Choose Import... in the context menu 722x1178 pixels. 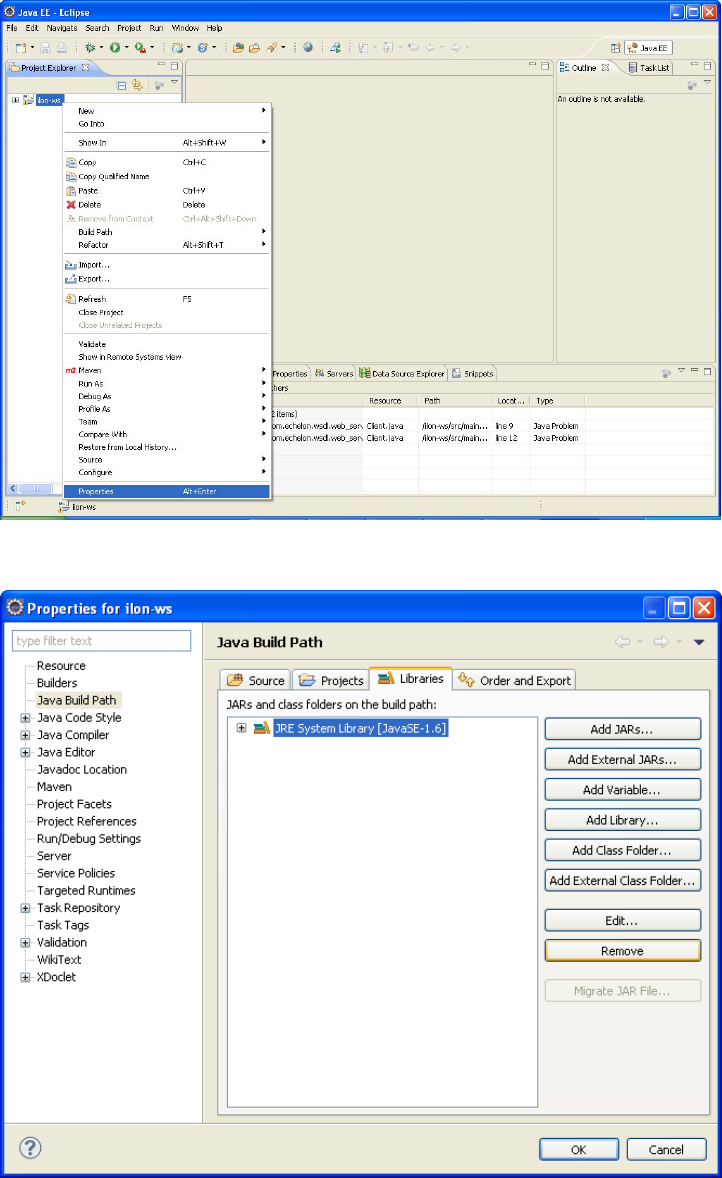coord(167,265)
